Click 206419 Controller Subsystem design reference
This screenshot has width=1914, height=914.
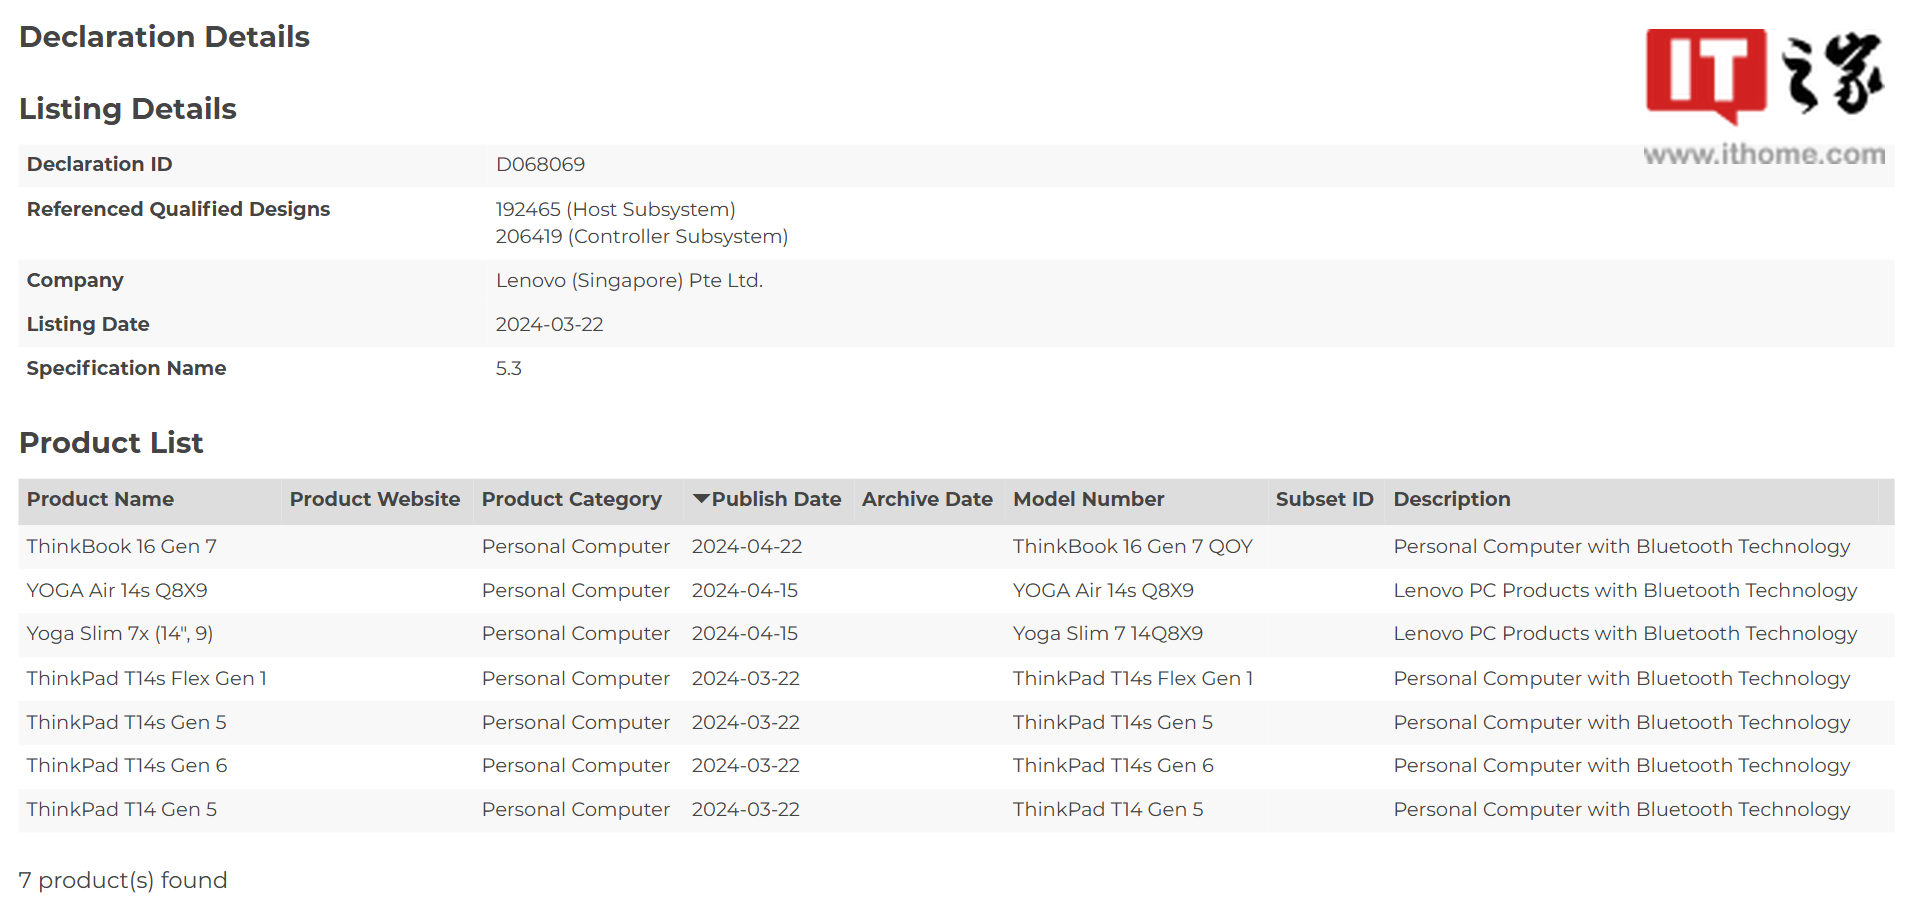coord(641,237)
